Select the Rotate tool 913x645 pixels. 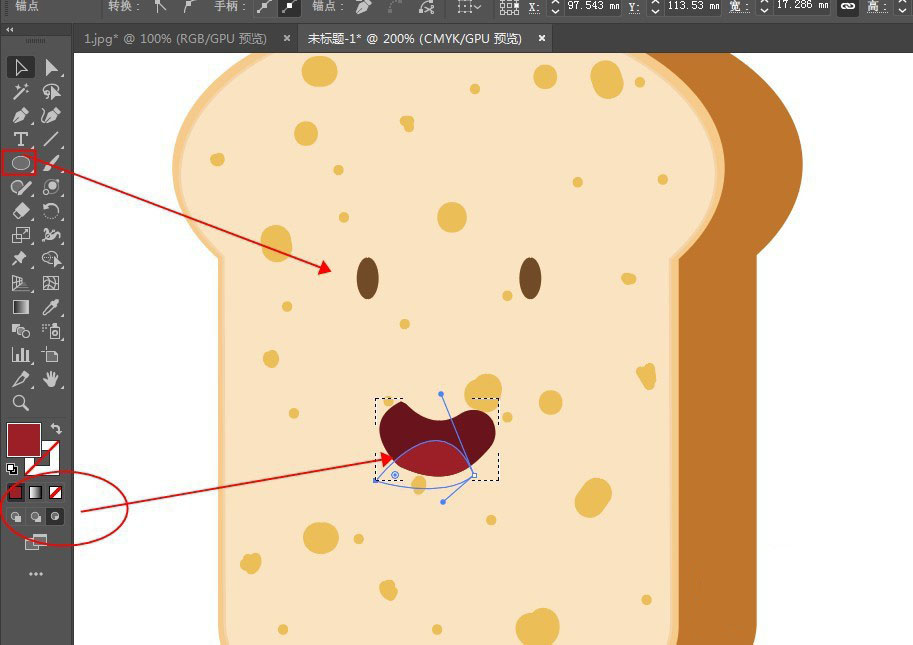(x=51, y=211)
